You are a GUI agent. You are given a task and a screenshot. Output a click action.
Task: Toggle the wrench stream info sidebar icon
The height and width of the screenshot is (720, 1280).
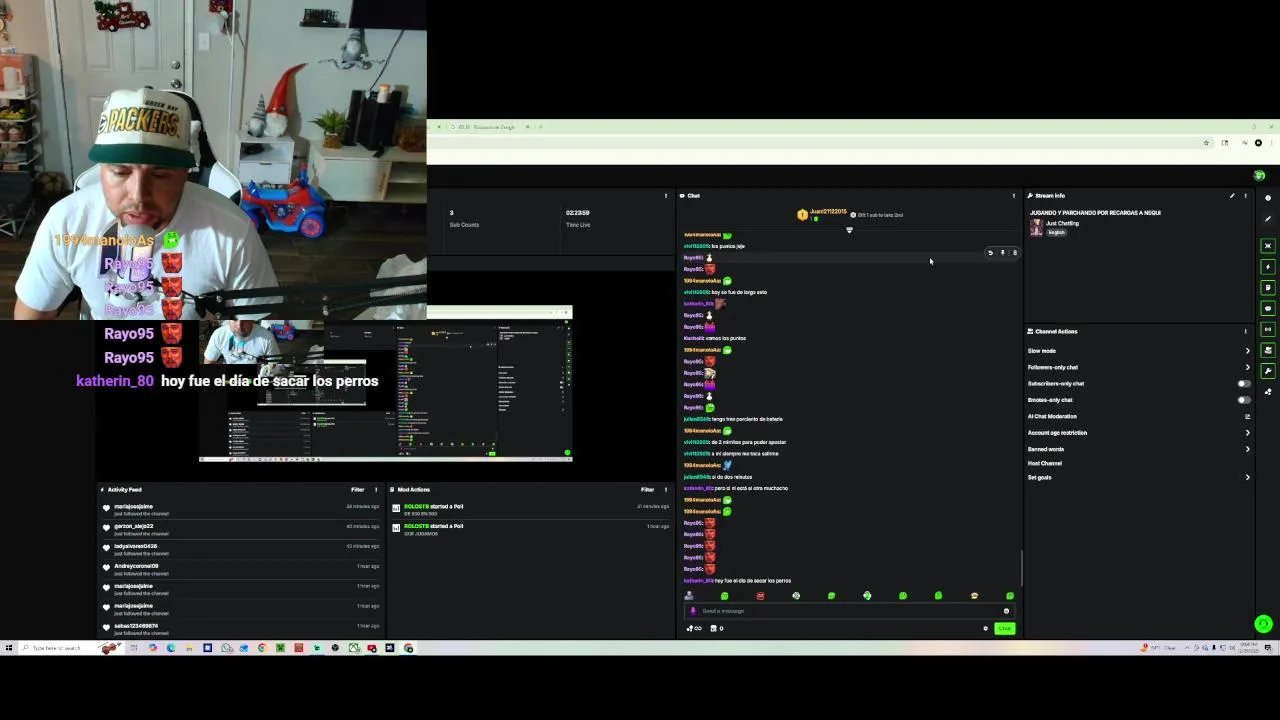click(x=1268, y=371)
